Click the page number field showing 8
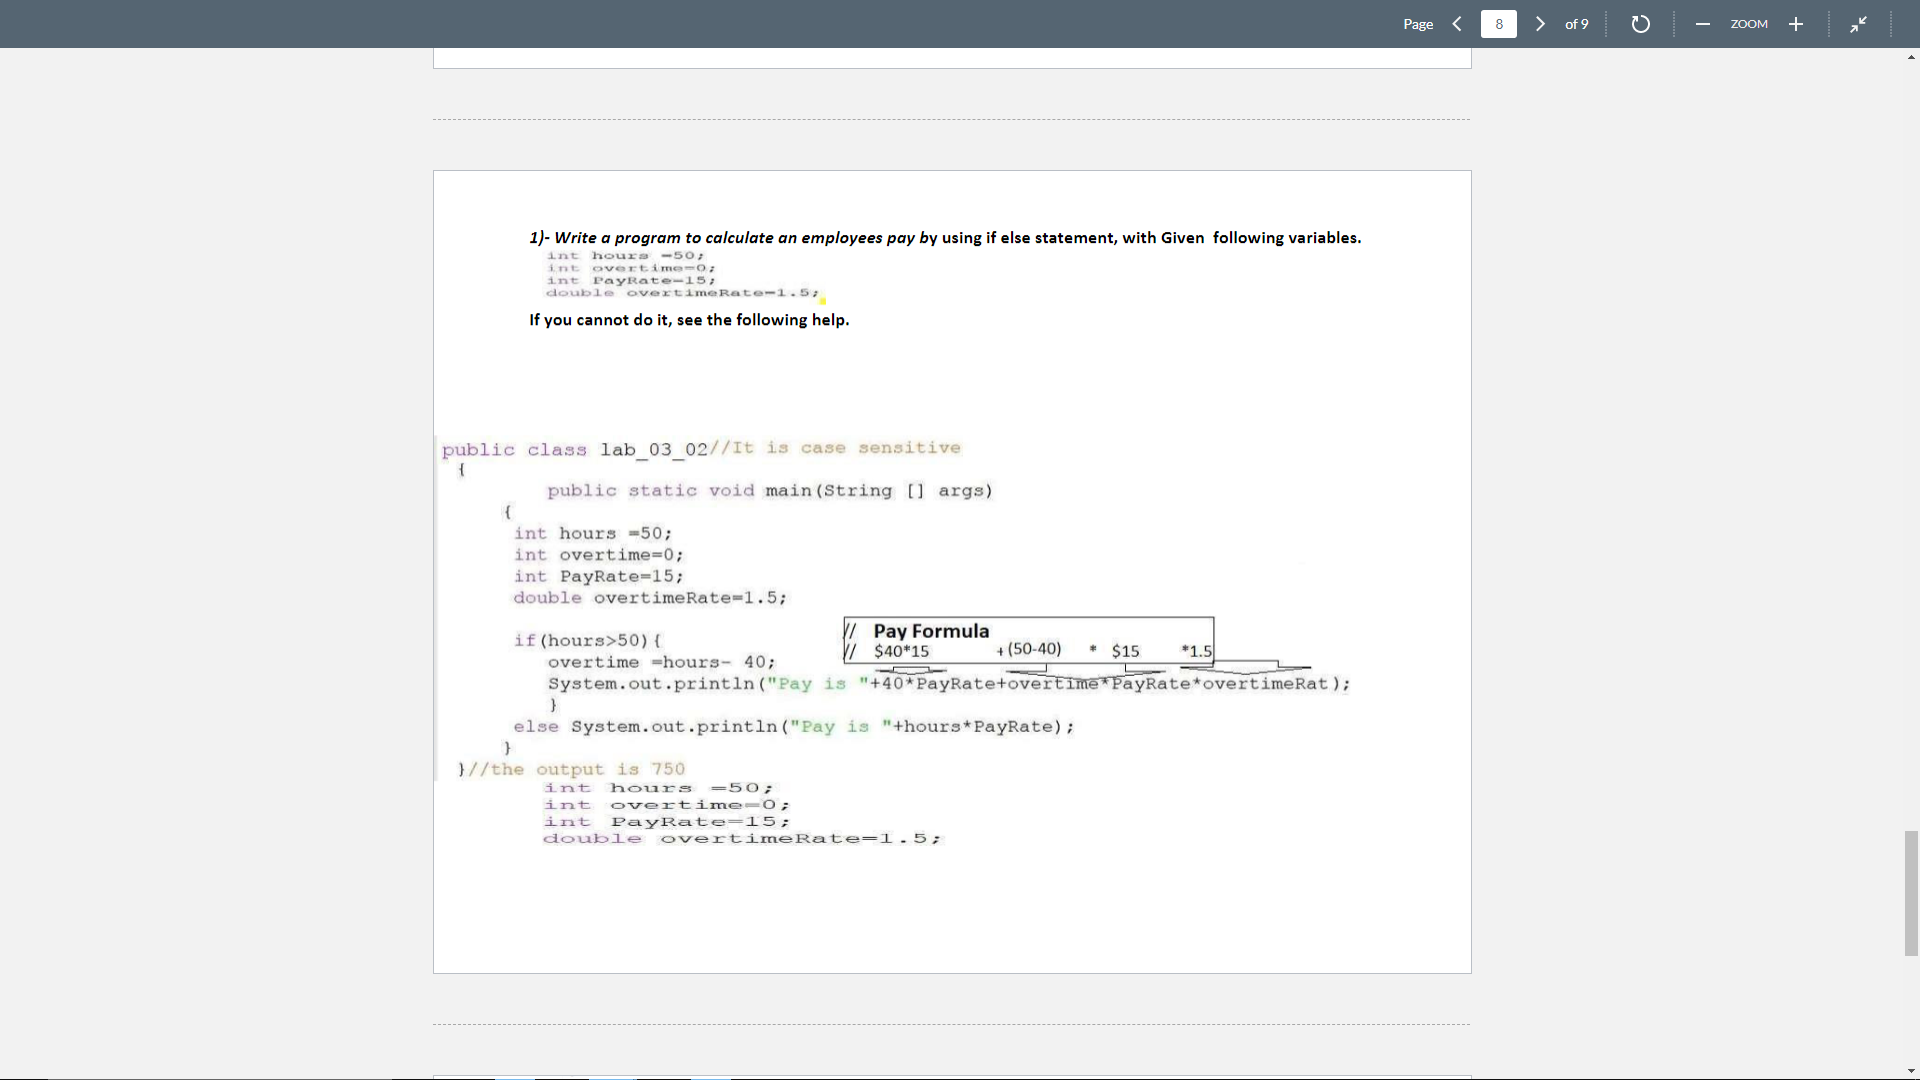This screenshot has height=1080, width=1920. pos(1498,24)
